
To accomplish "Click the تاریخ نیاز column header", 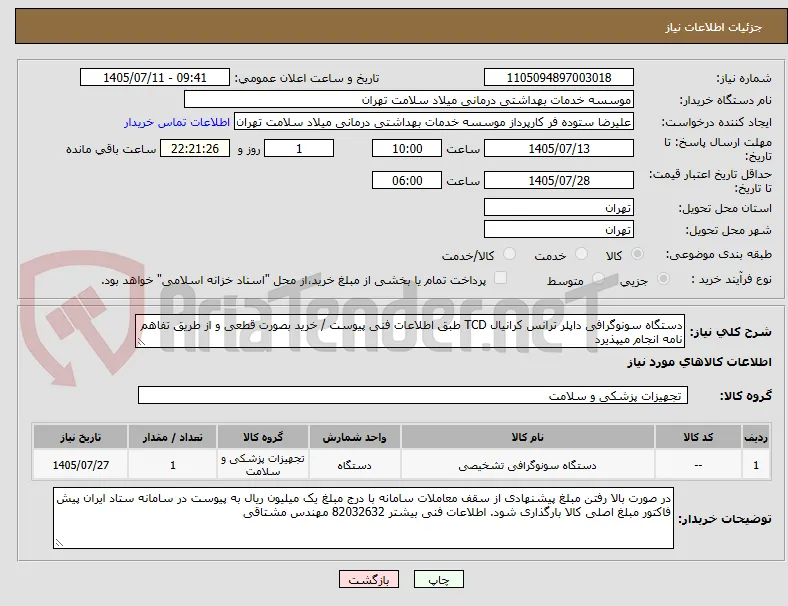I will tap(80, 437).
